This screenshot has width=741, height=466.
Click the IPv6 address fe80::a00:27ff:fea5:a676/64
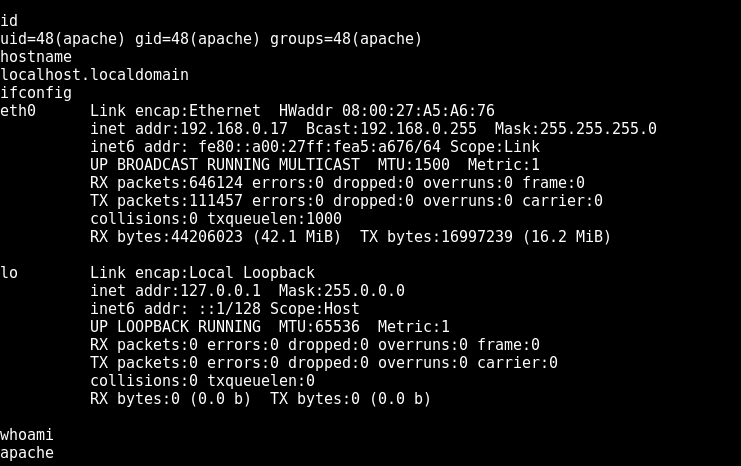pos(319,147)
